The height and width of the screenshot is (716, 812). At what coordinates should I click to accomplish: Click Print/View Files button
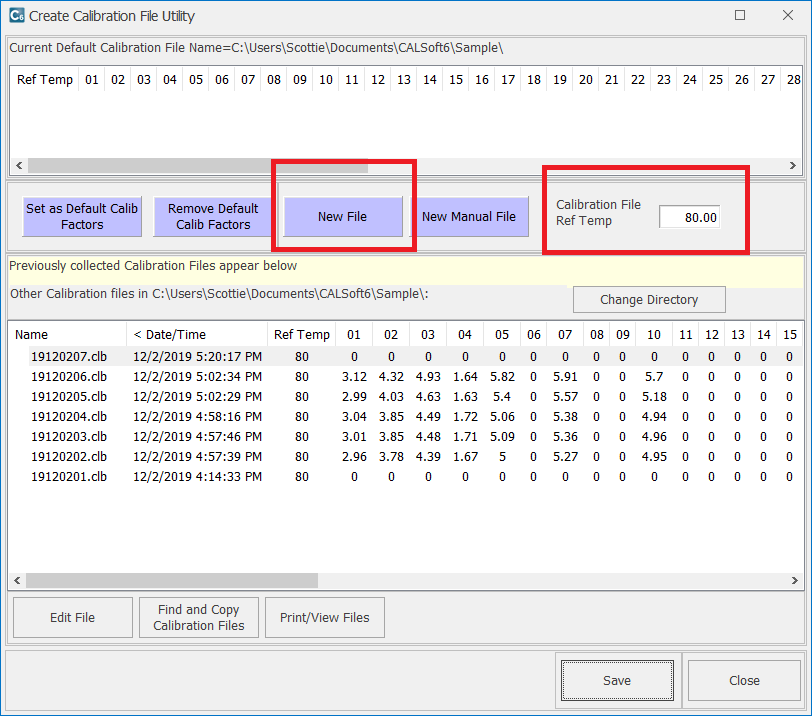coord(324,618)
